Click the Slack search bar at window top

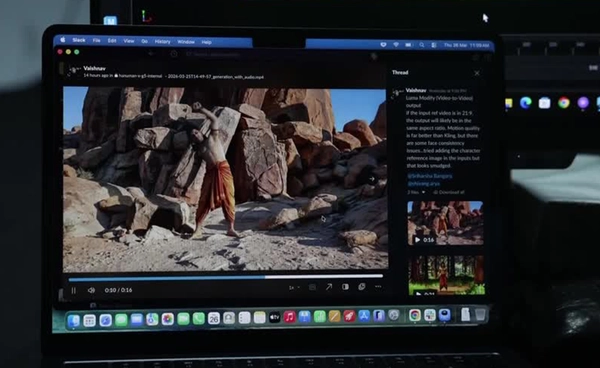(x=213, y=54)
